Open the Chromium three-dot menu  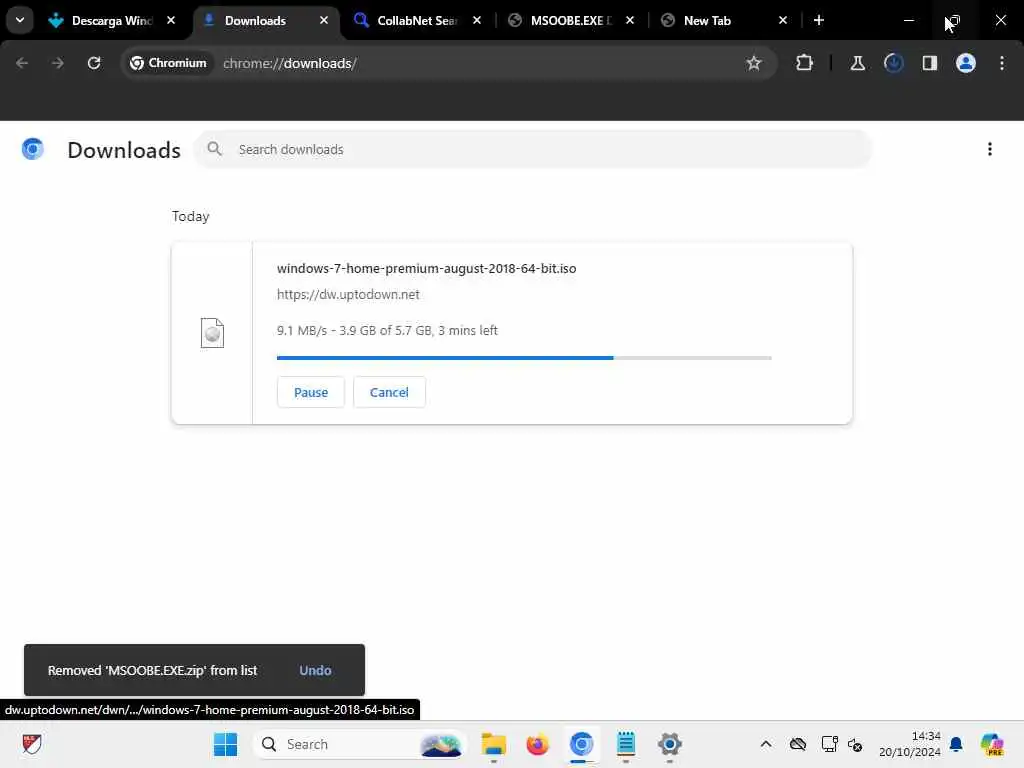1002,63
